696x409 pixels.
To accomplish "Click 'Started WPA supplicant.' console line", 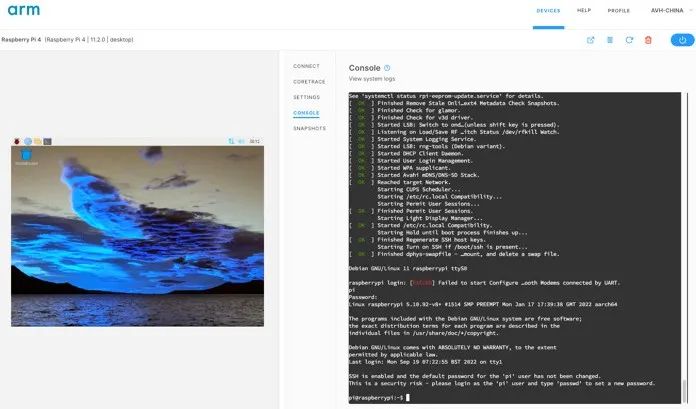I will click(413, 168).
